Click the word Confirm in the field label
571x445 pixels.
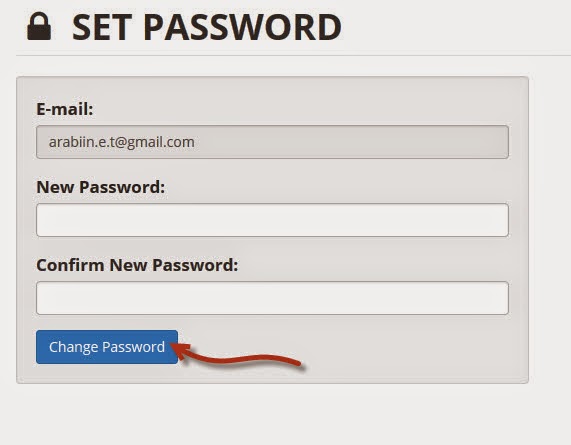point(70,265)
